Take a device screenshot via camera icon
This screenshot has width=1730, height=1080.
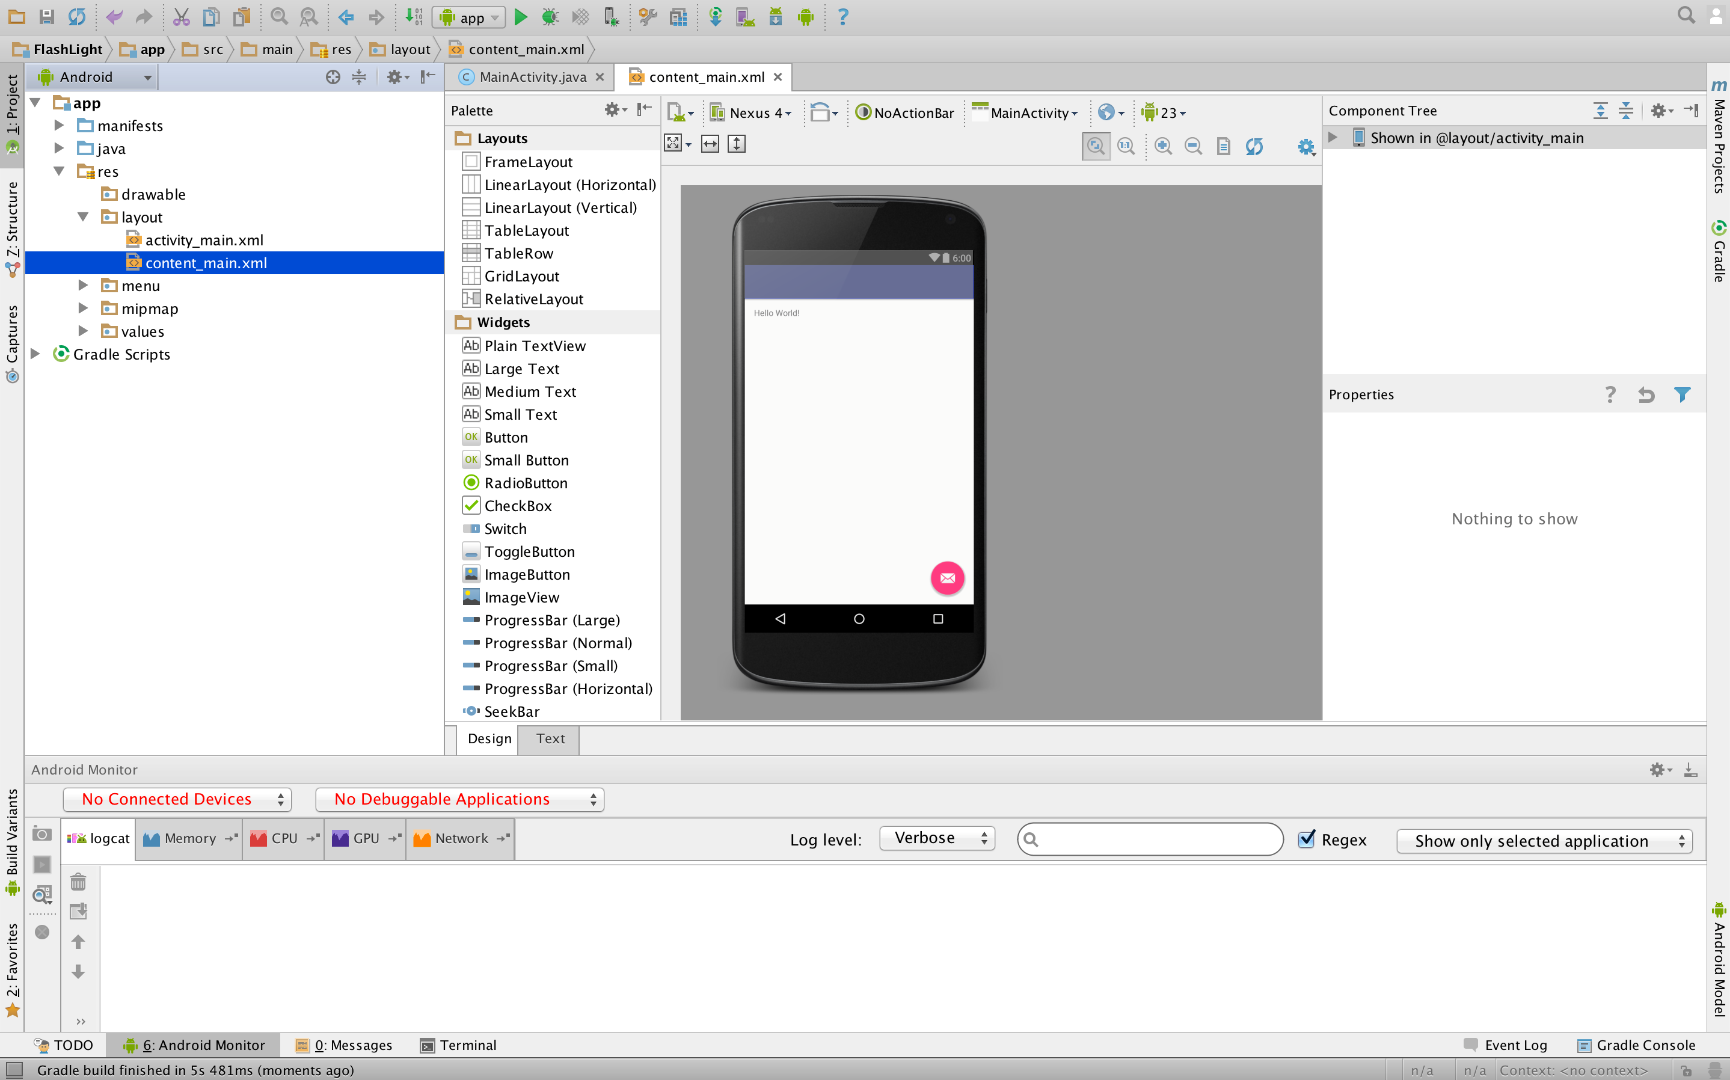(x=42, y=833)
